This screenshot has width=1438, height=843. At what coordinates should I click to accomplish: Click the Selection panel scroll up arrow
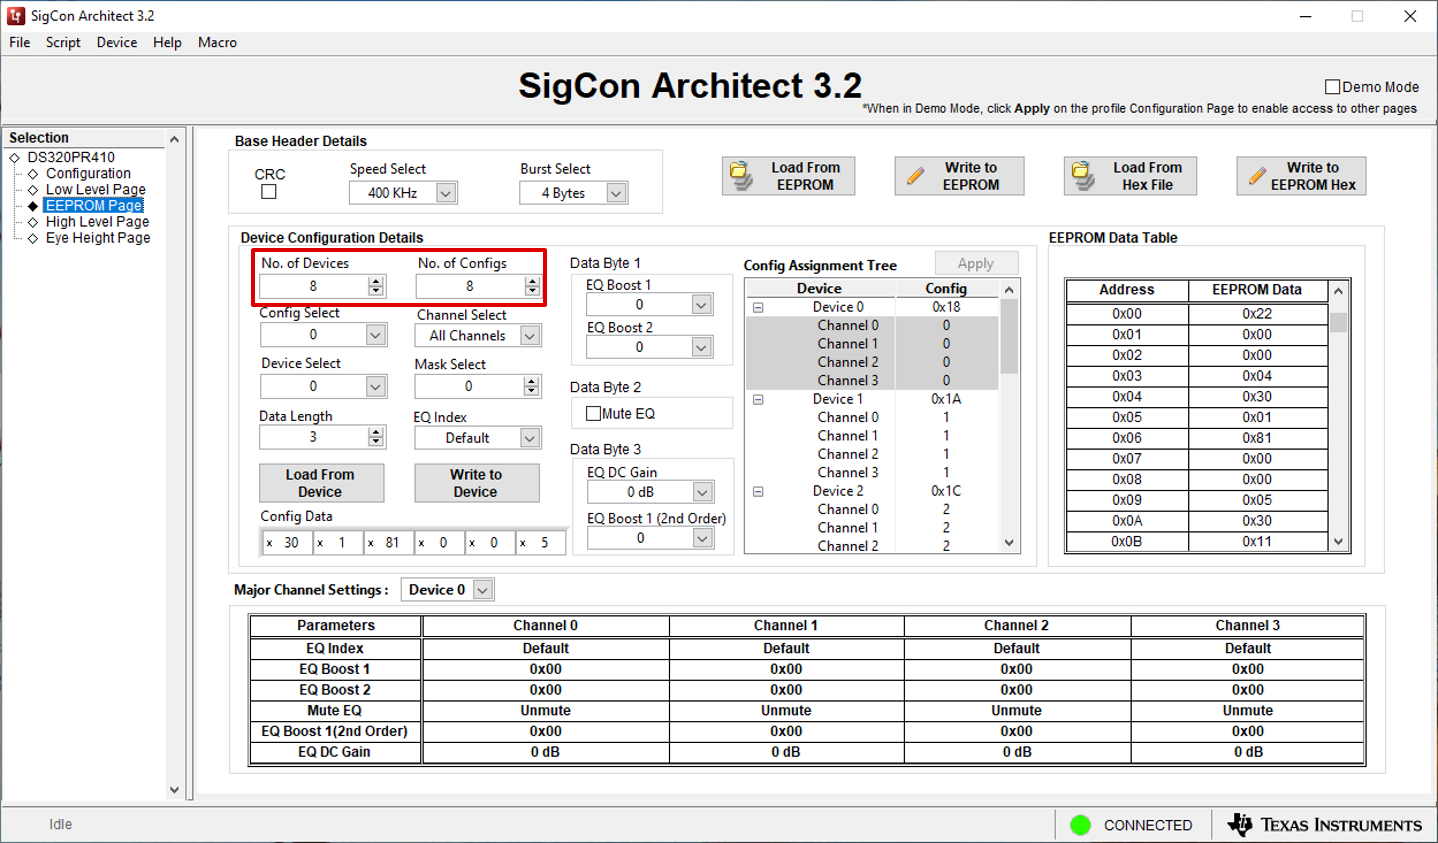[x=175, y=139]
